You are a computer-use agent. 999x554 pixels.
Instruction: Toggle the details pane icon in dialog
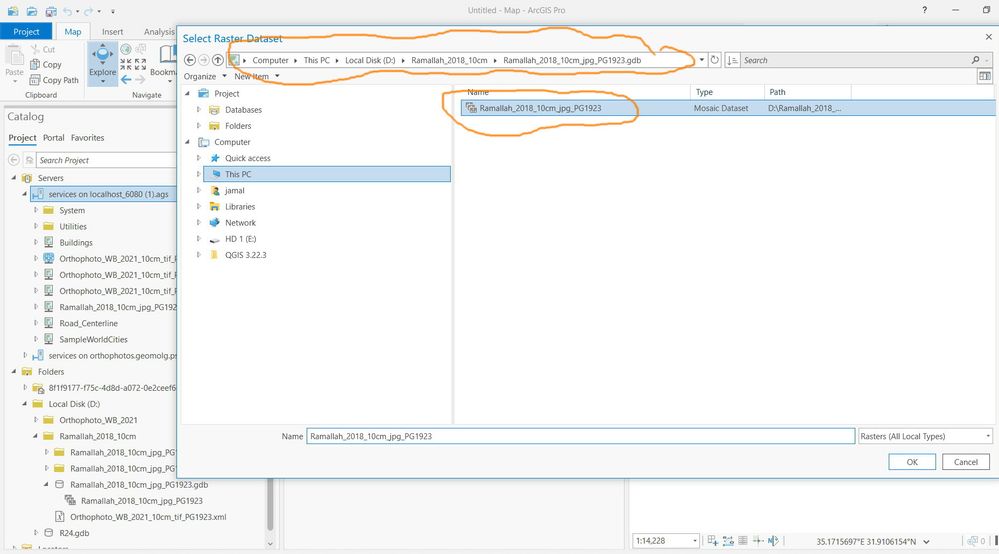(x=984, y=76)
